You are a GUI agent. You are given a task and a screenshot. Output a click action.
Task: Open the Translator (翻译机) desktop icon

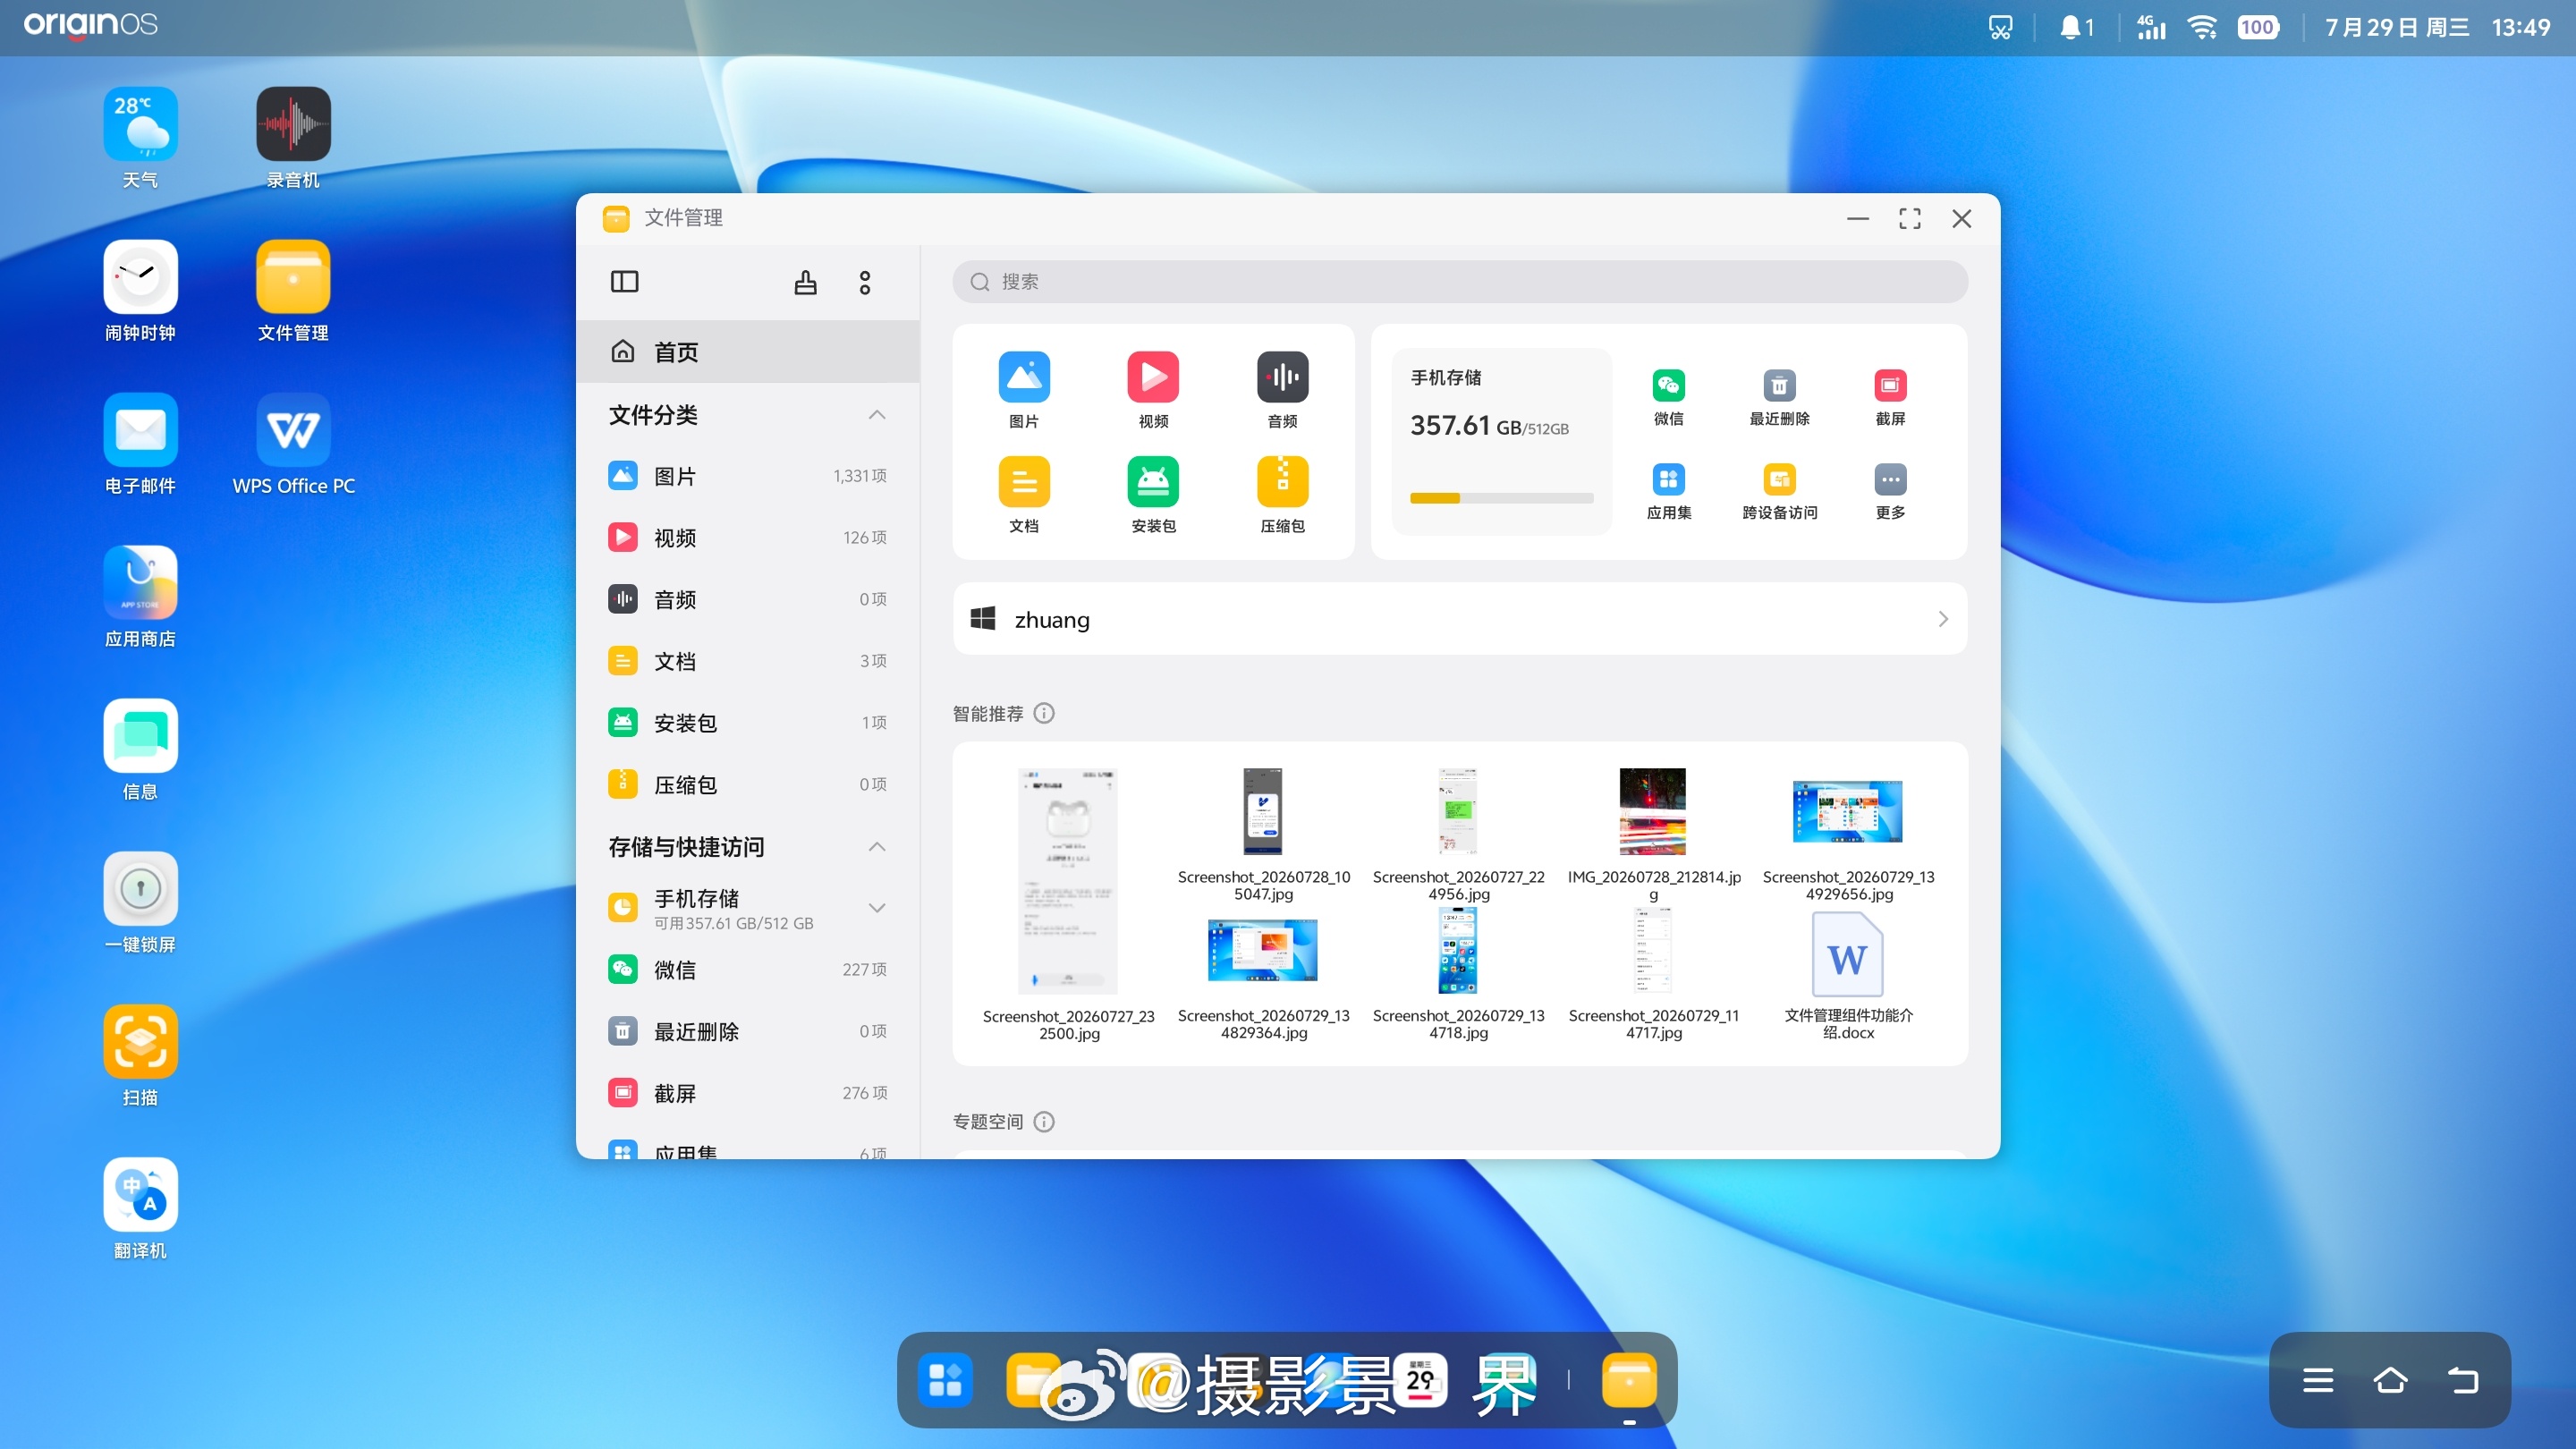(x=140, y=1209)
